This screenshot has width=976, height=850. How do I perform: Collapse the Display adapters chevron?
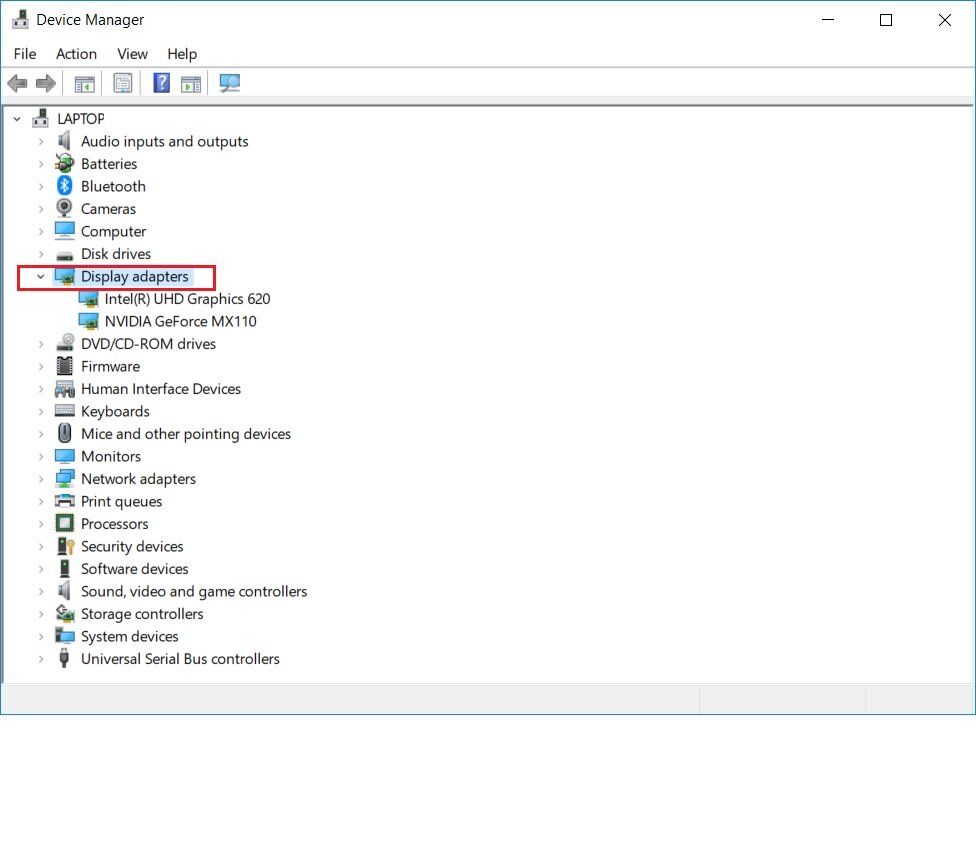click(x=40, y=276)
